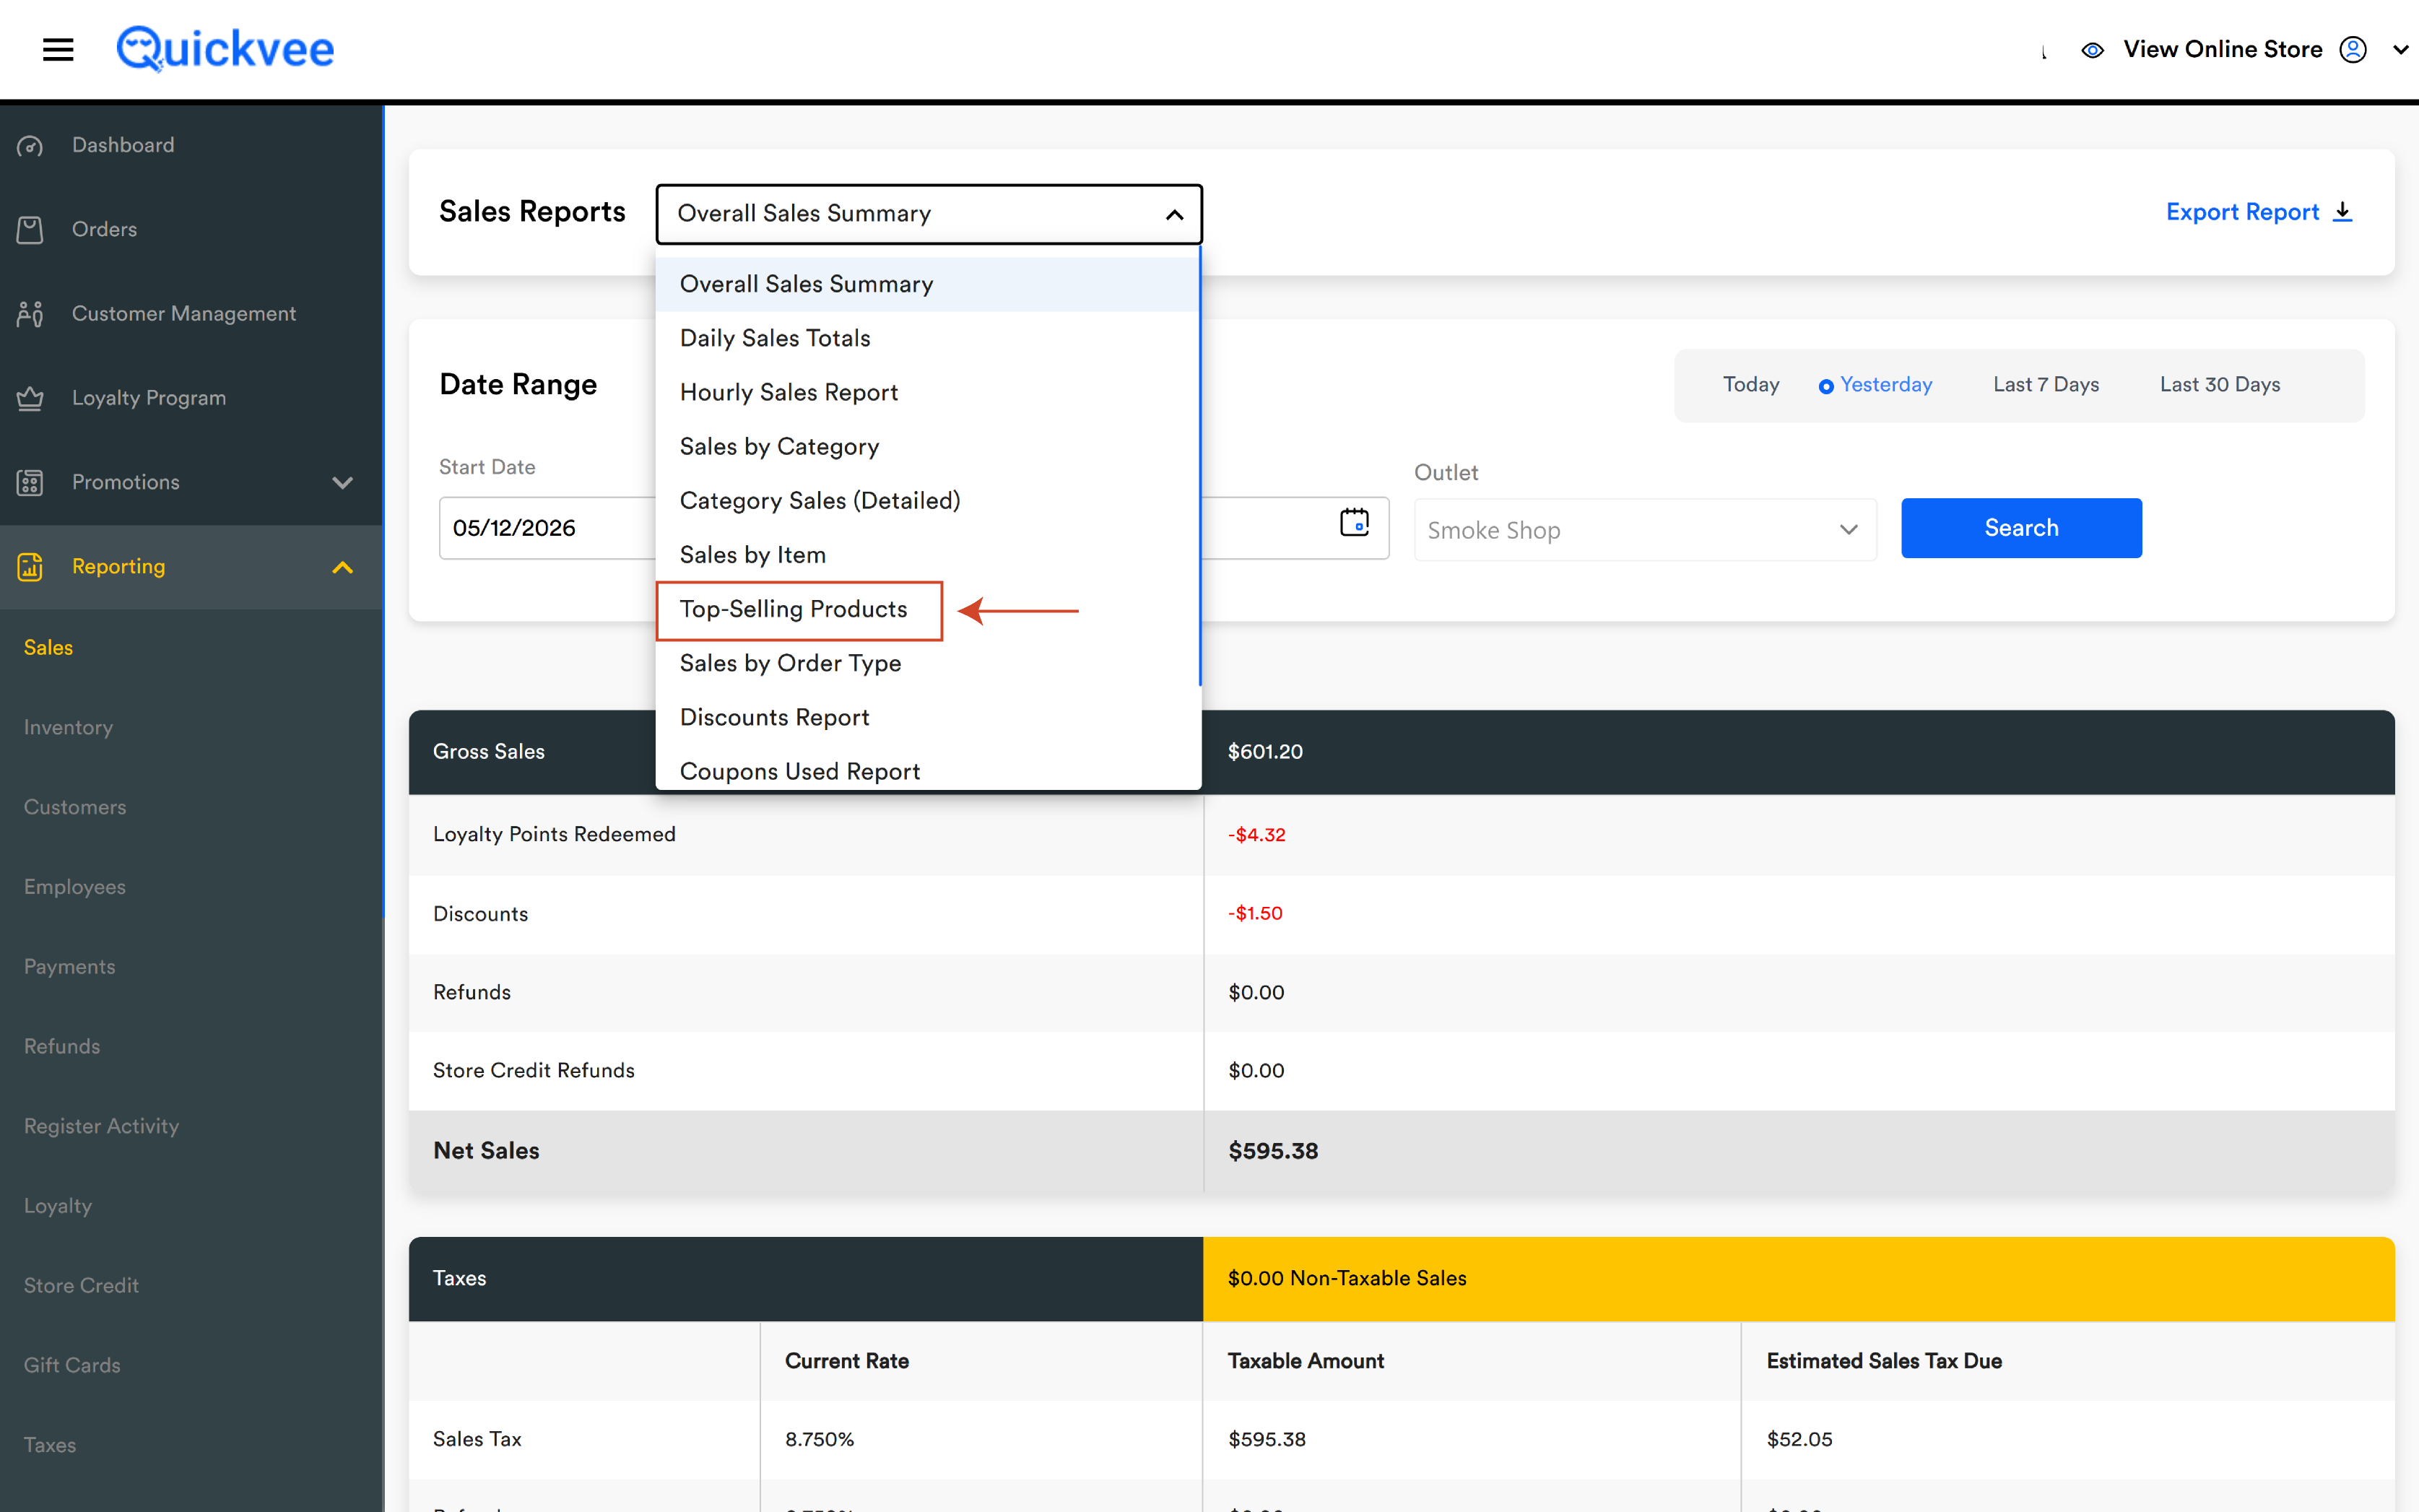Click the Customer Management people icon
2419x1512 pixels.
pos(30,314)
